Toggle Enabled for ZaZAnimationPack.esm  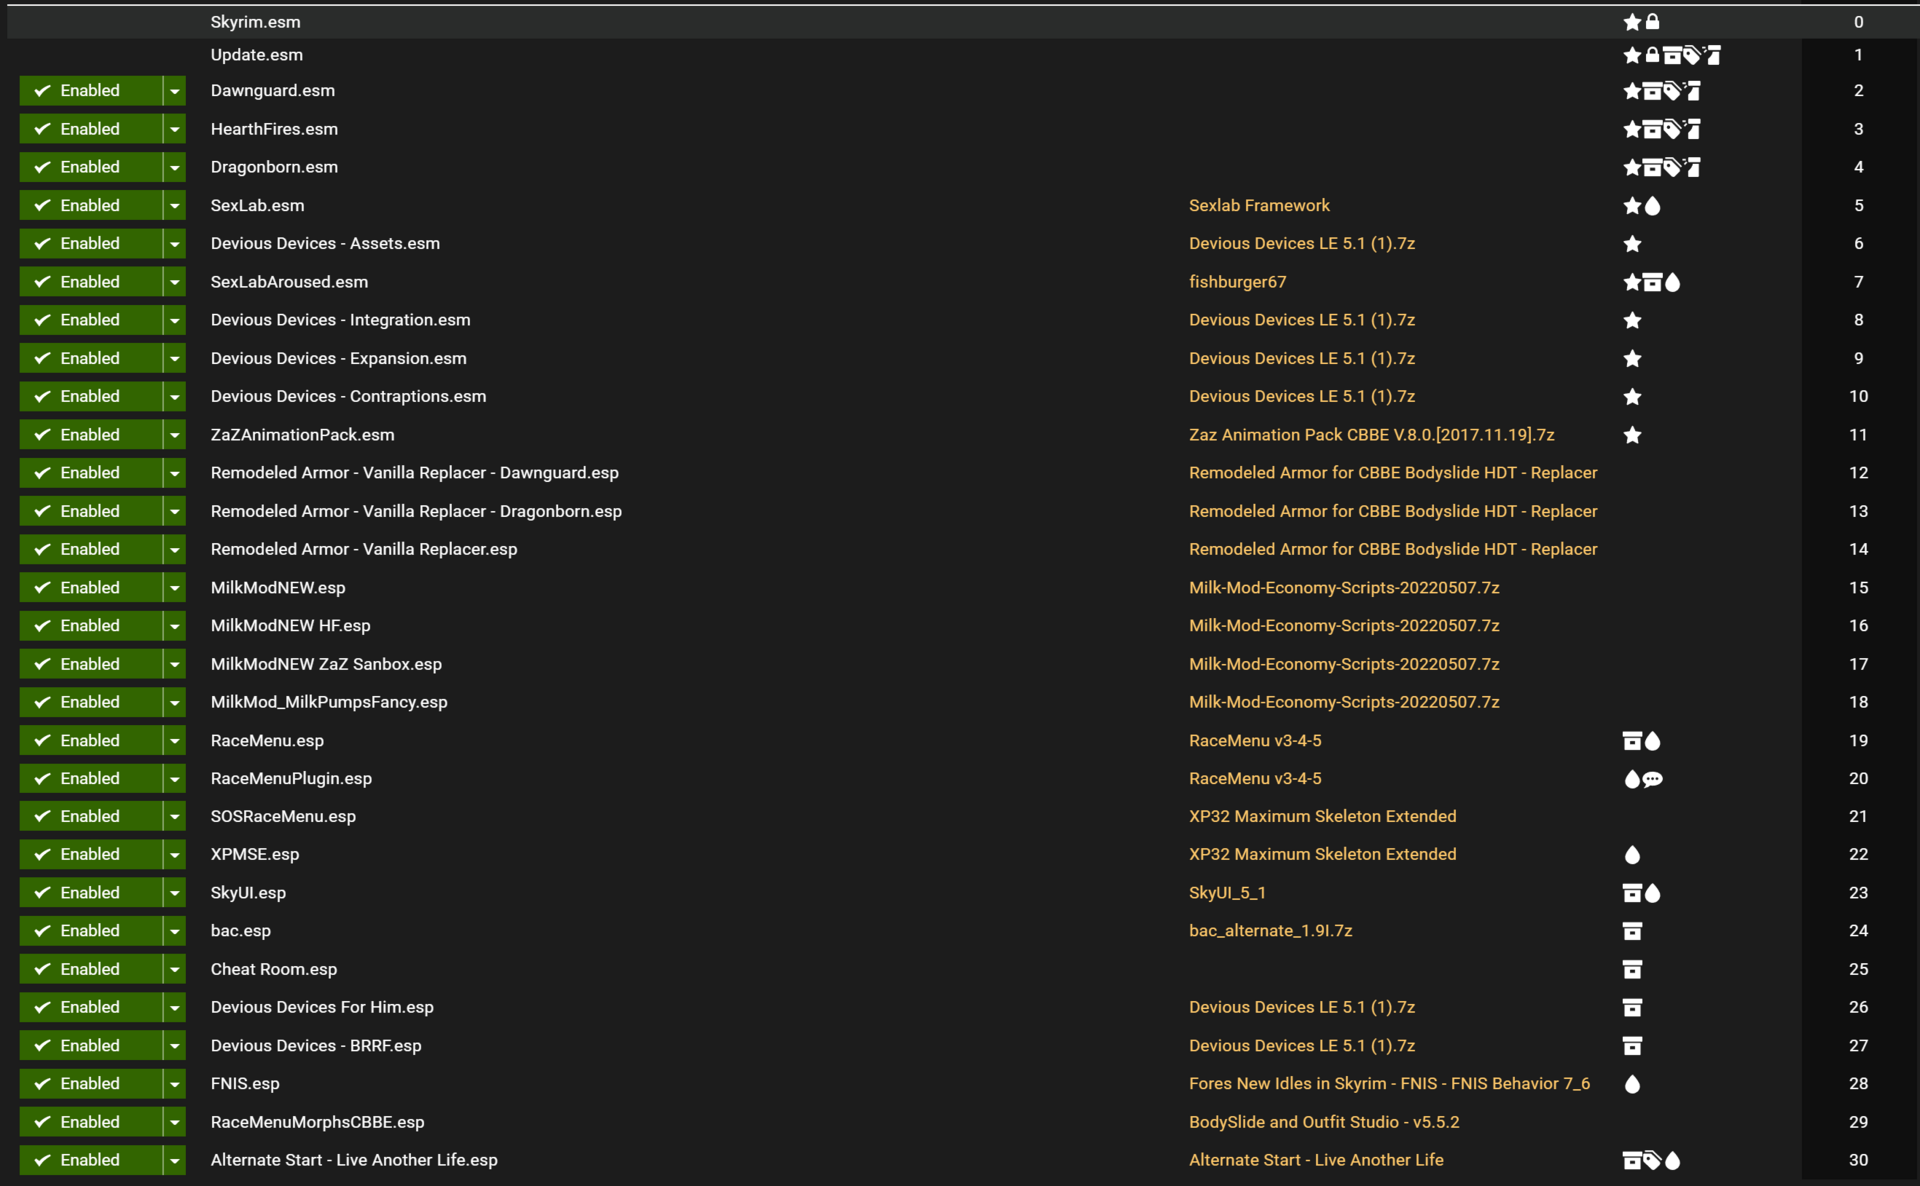tap(91, 435)
